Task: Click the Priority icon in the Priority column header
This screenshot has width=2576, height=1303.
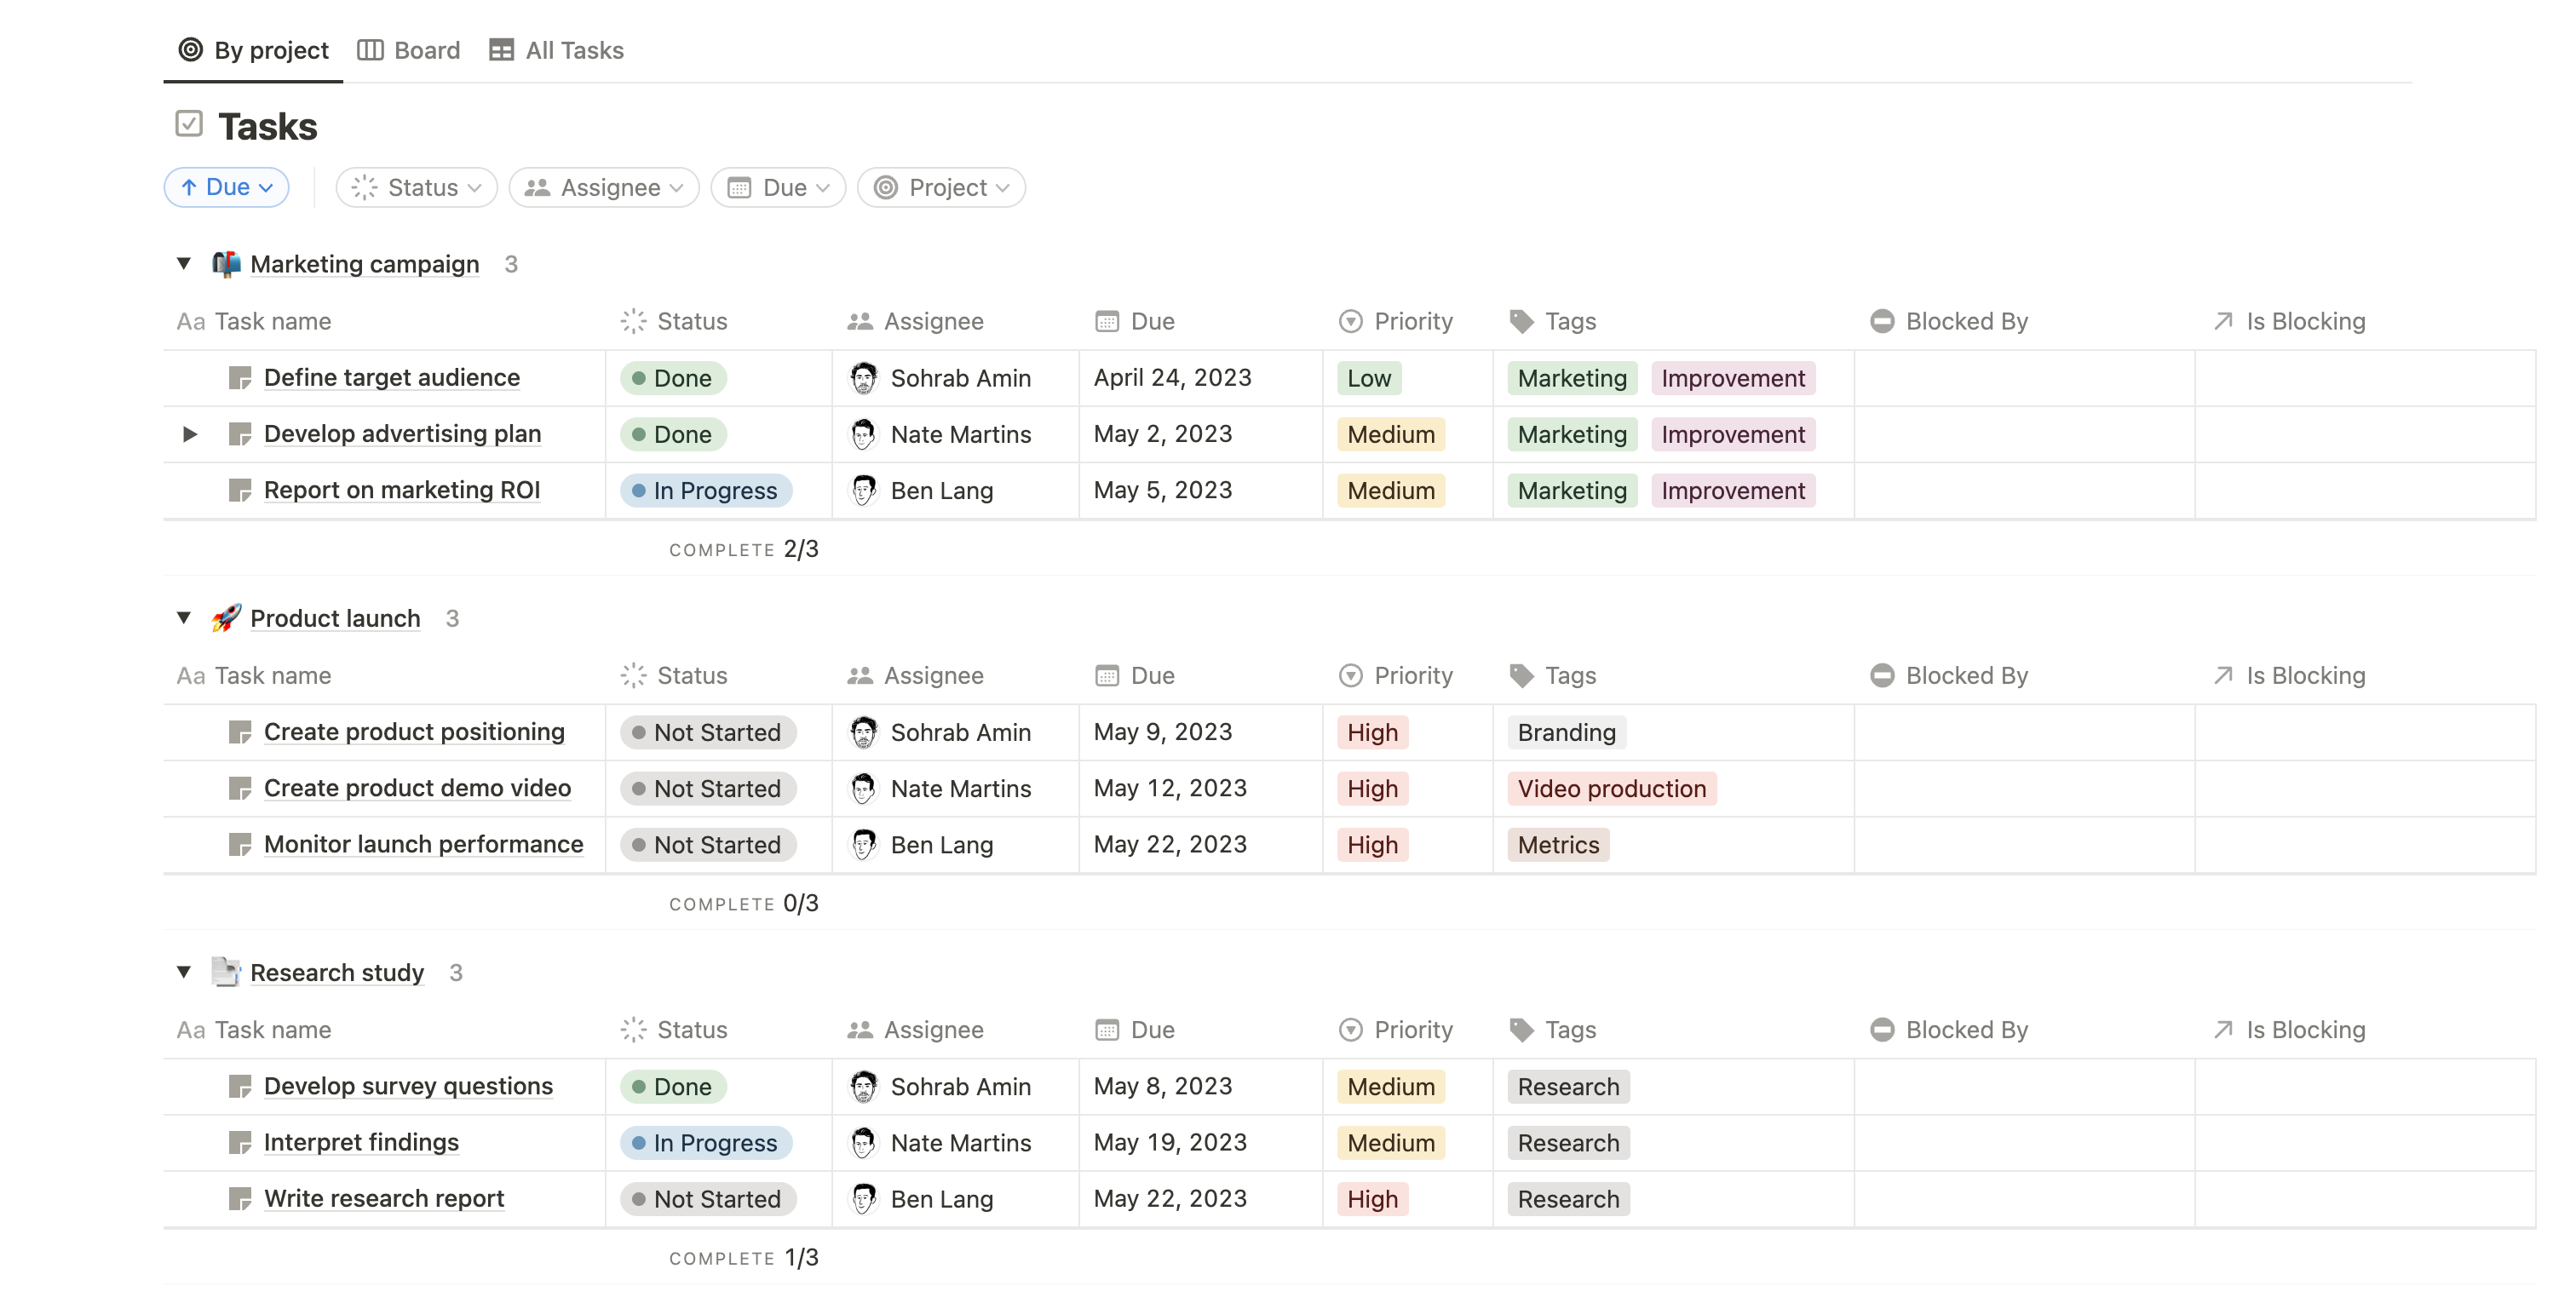Action: (1349, 321)
